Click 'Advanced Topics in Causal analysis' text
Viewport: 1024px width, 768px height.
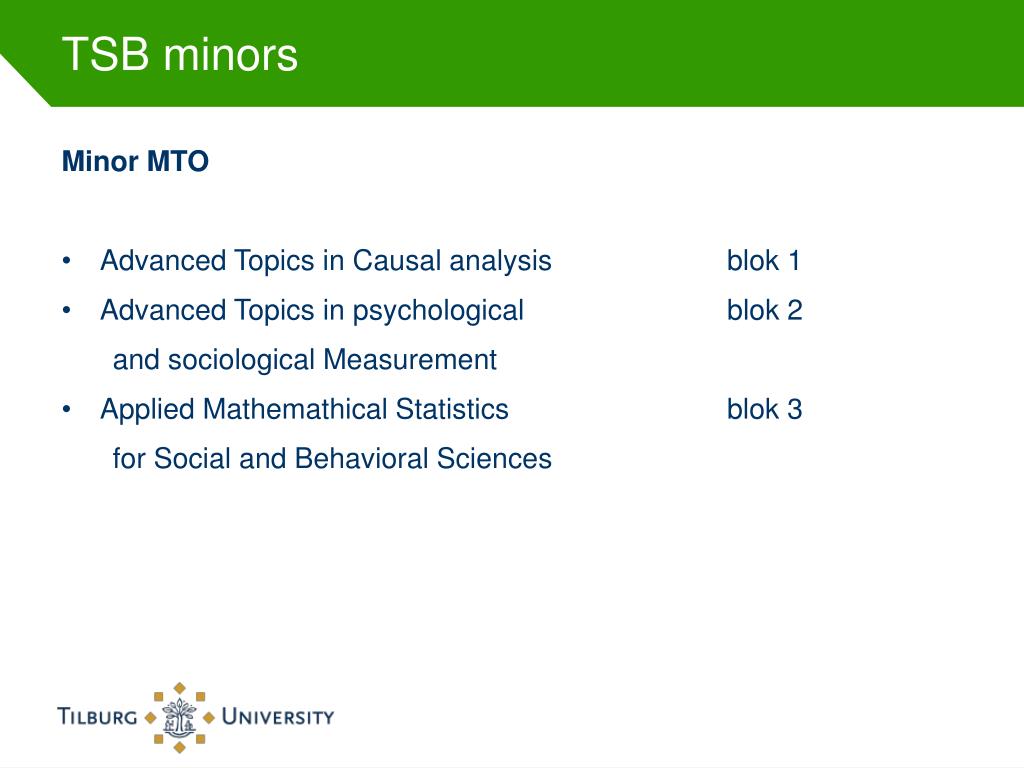coord(326,261)
